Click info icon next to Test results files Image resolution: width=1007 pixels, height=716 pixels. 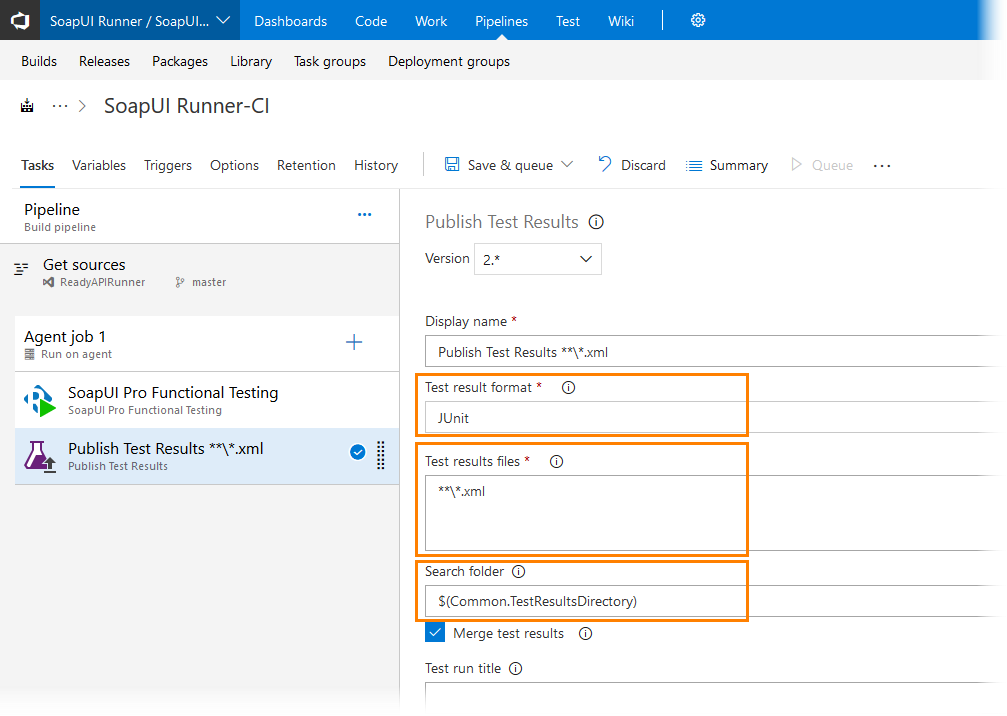click(557, 462)
